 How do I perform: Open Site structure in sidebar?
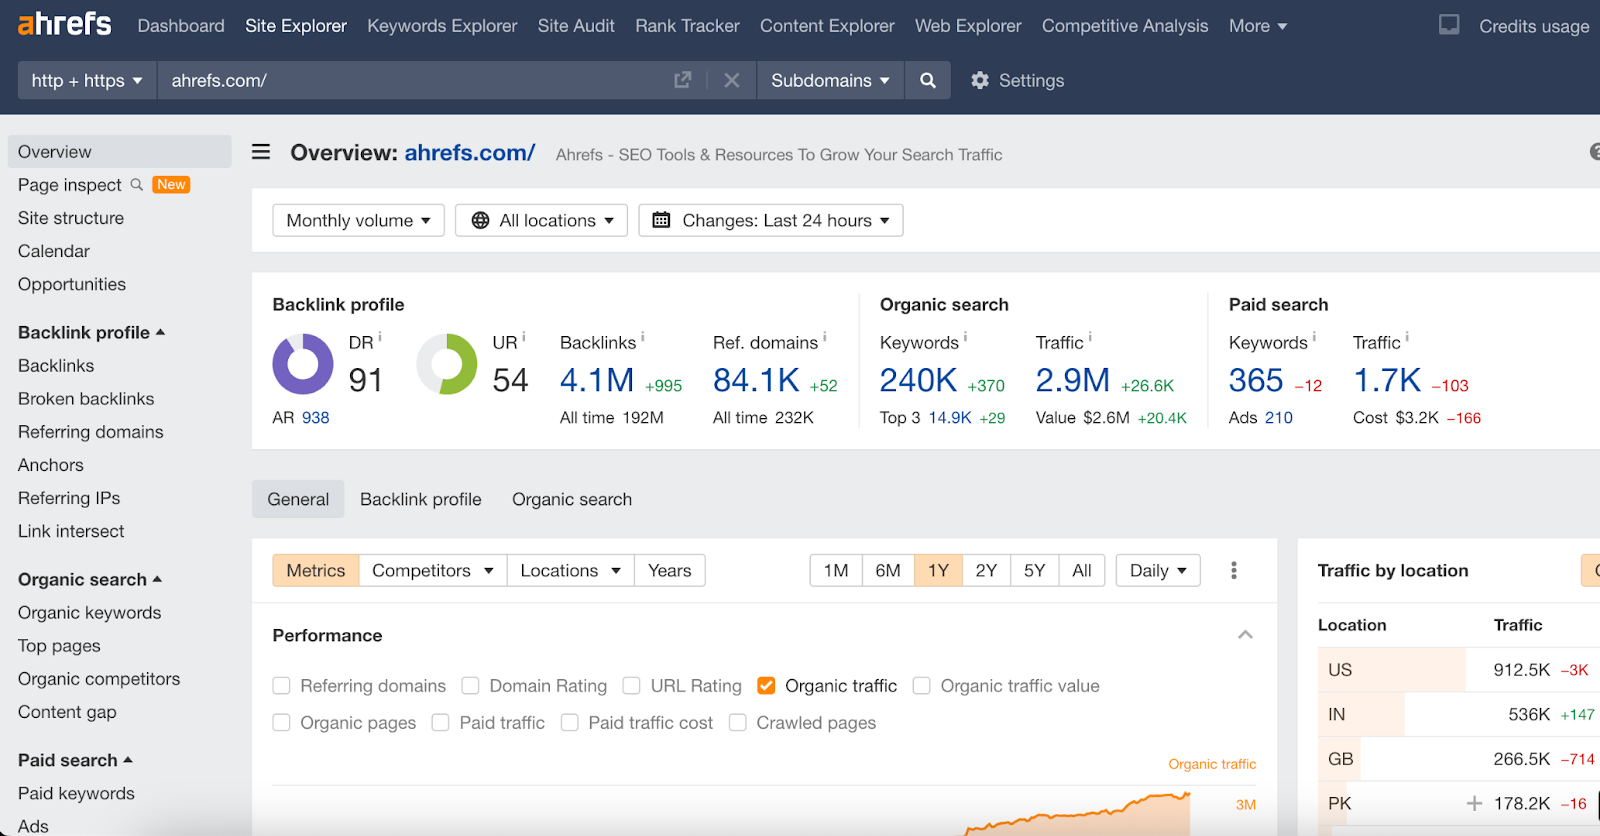pos(71,218)
